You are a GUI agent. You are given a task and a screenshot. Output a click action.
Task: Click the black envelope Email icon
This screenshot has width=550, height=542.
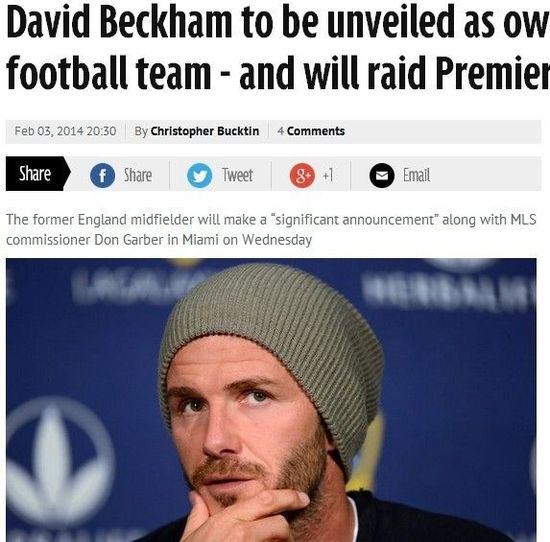(382, 175)
